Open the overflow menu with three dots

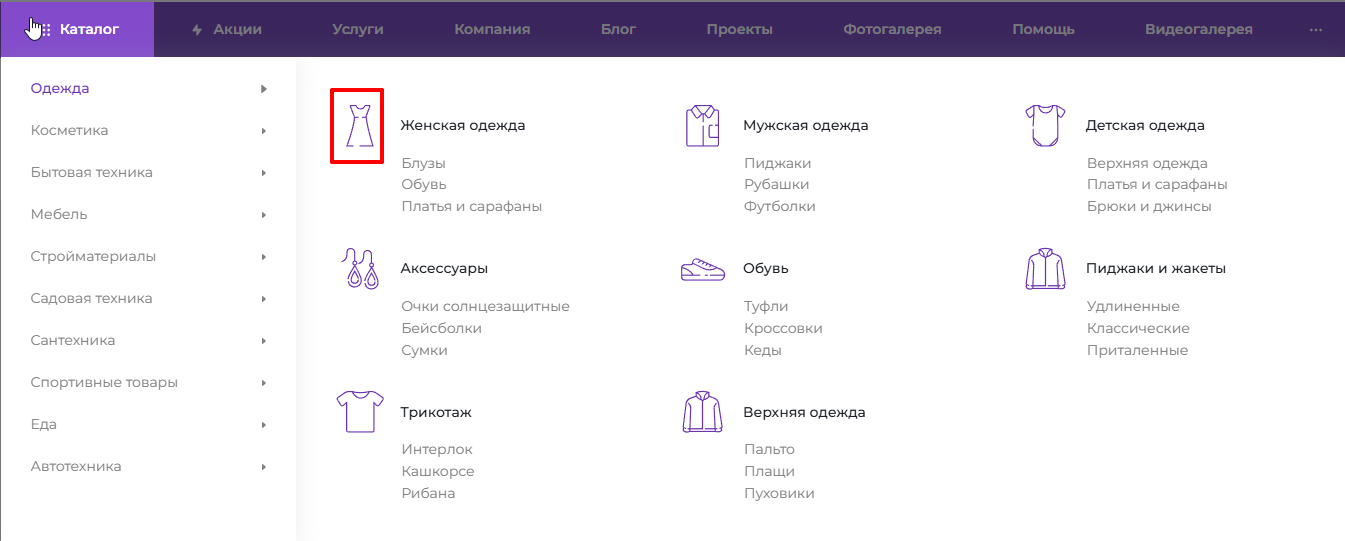click(1315, 29)
